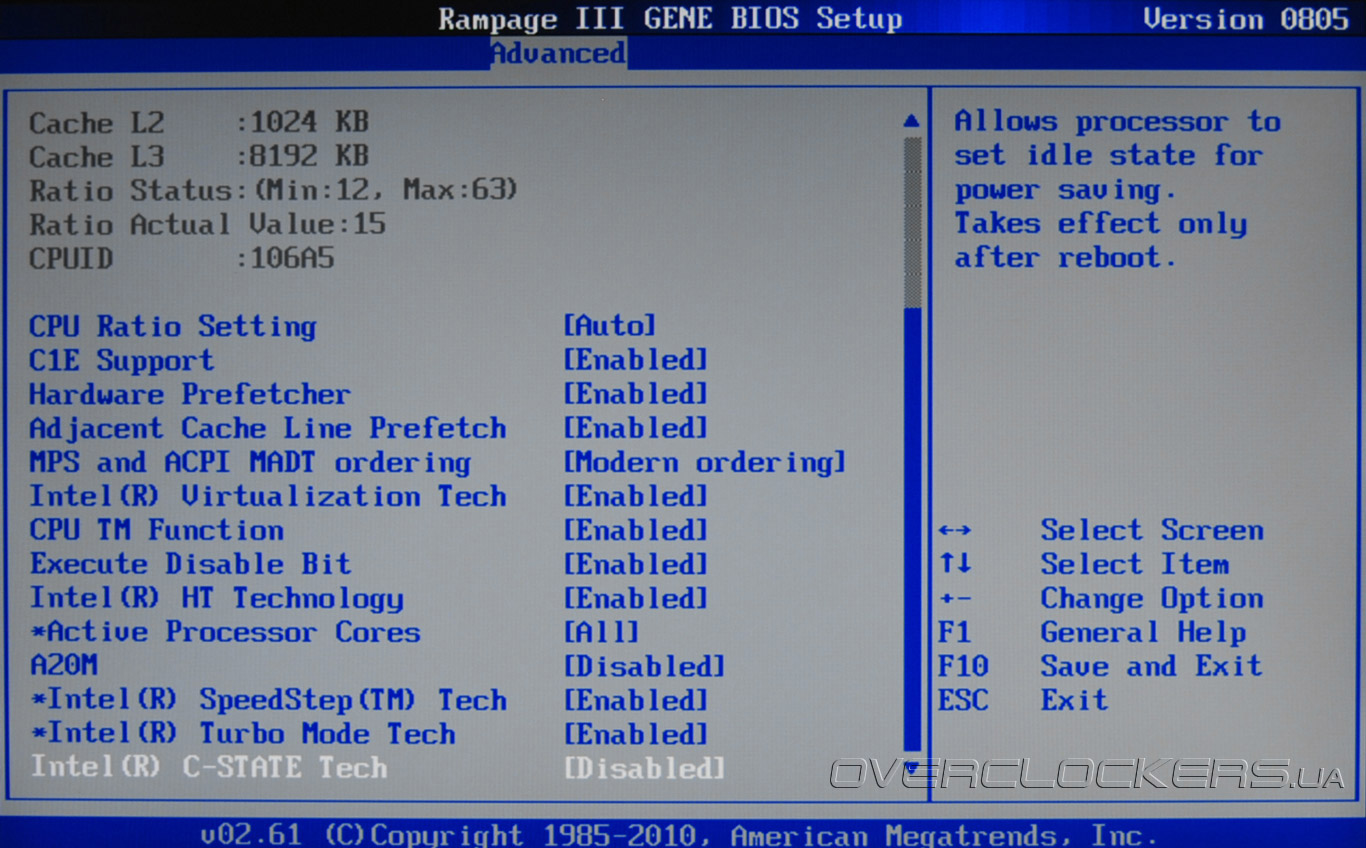Toggle the A20M [Disabled] value
The width and height of the screenshot is (1366, 848).
coord(644,666)
